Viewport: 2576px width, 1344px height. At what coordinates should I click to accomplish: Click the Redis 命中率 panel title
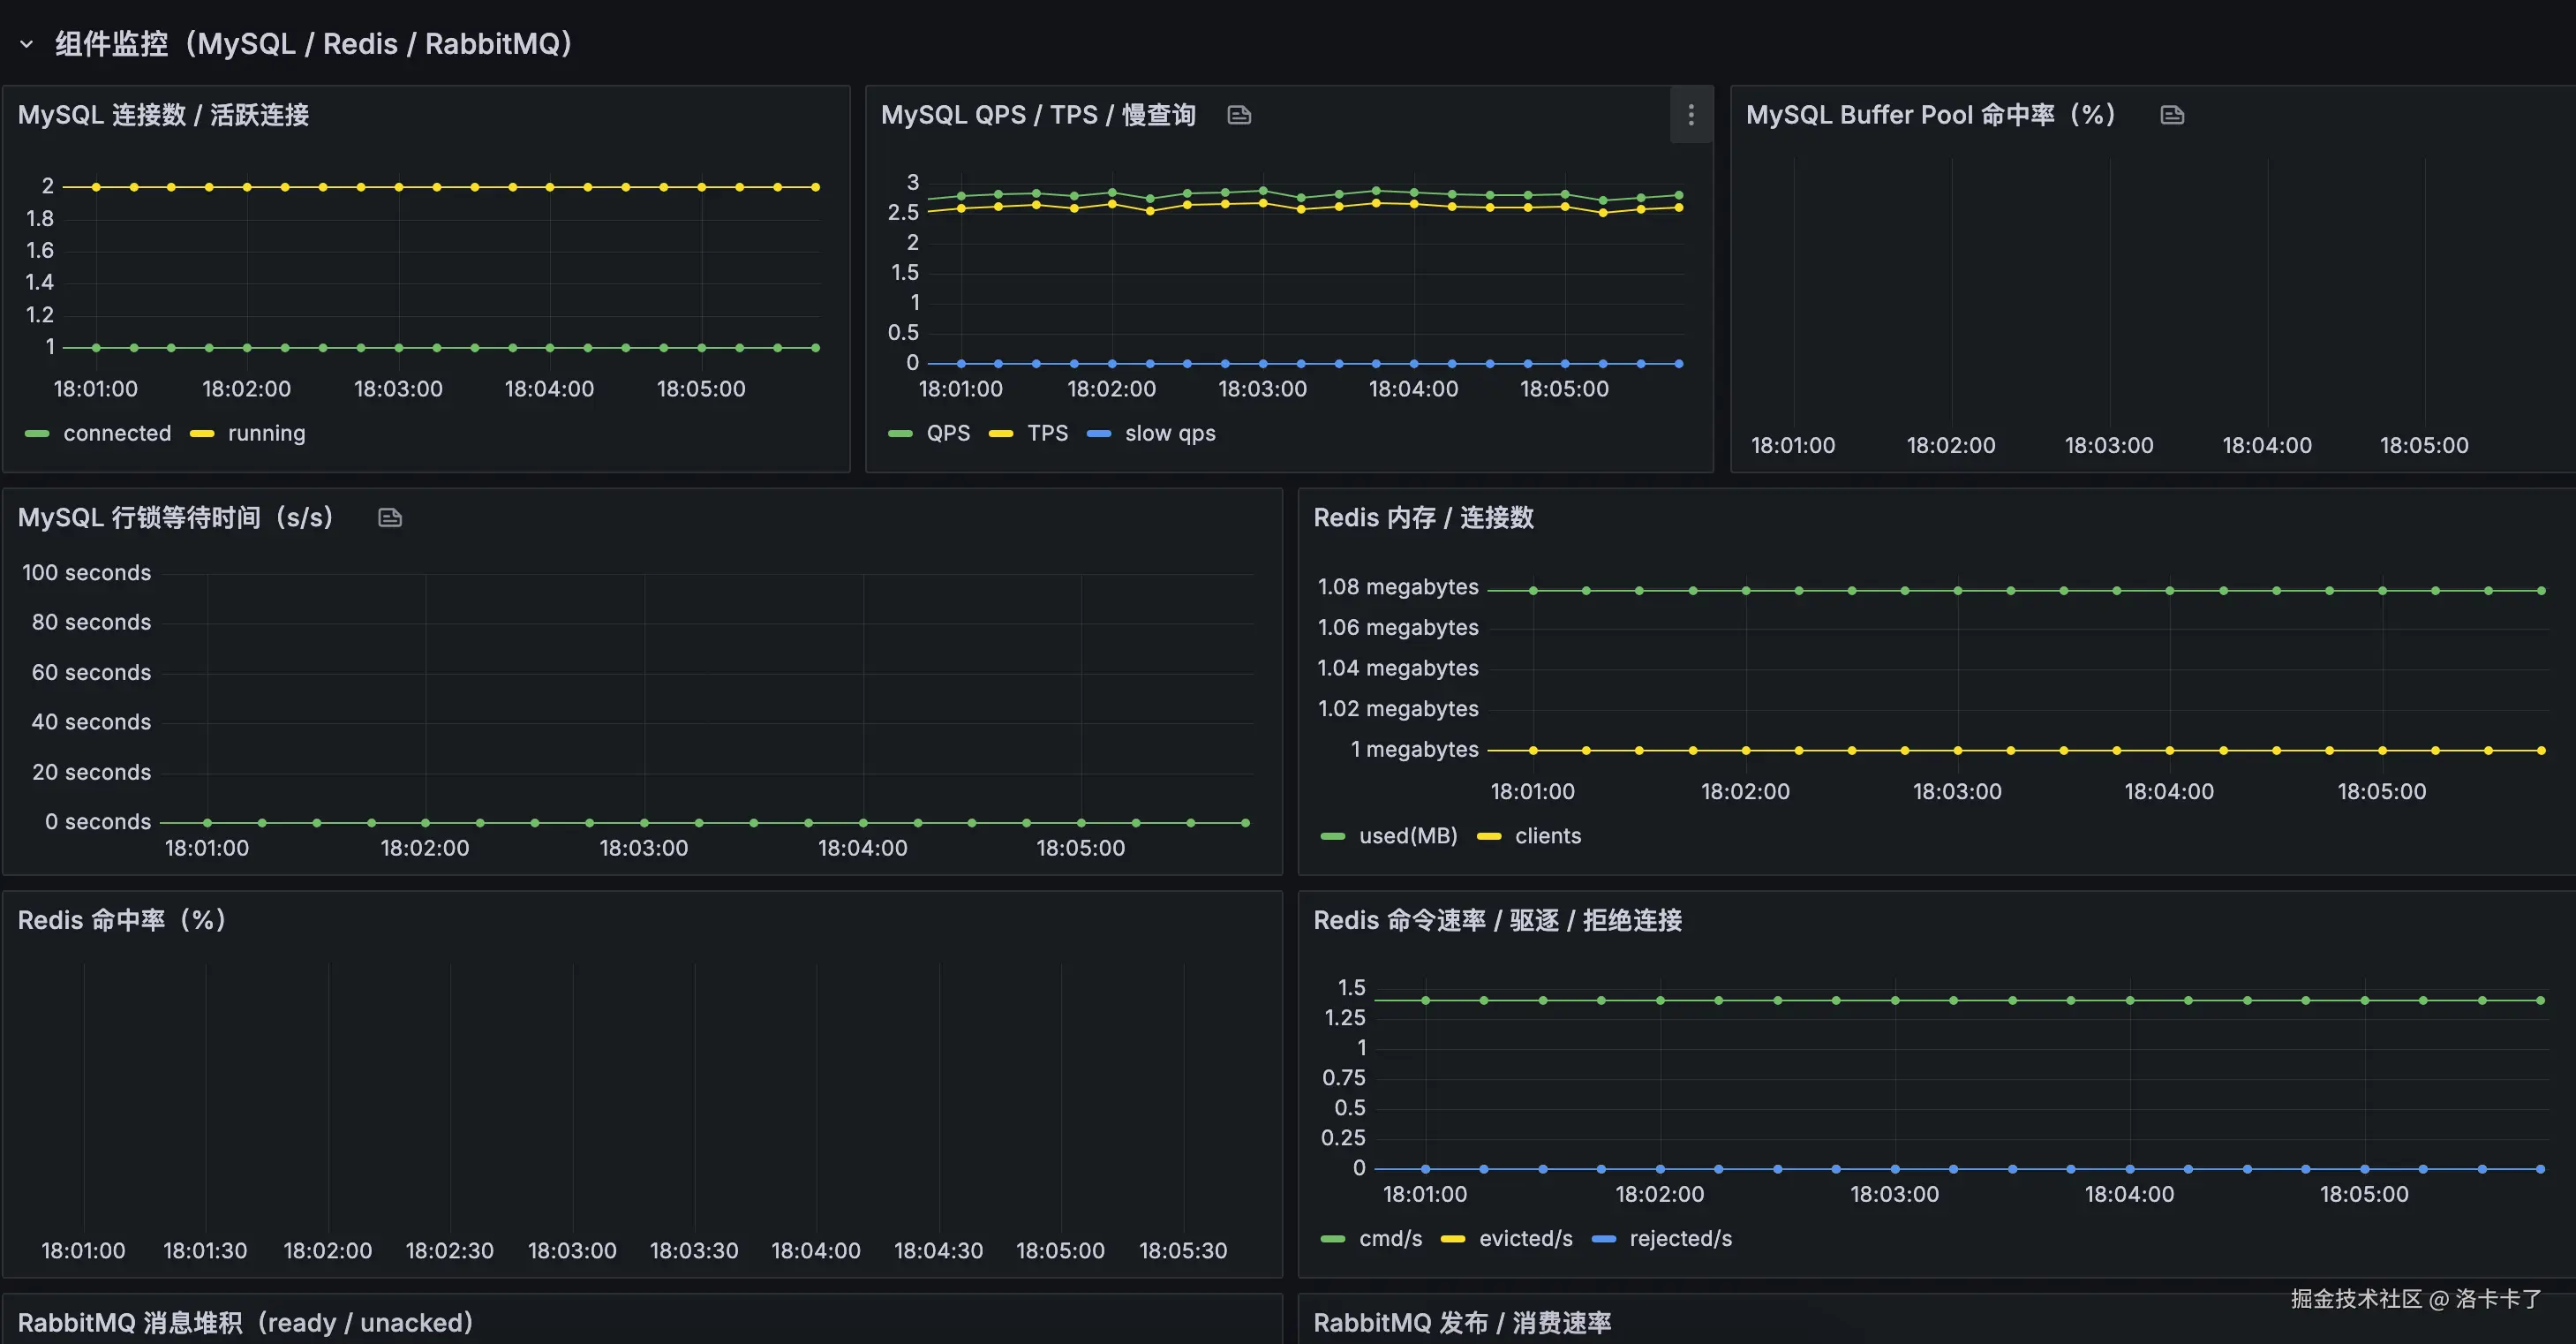point(122,920)
